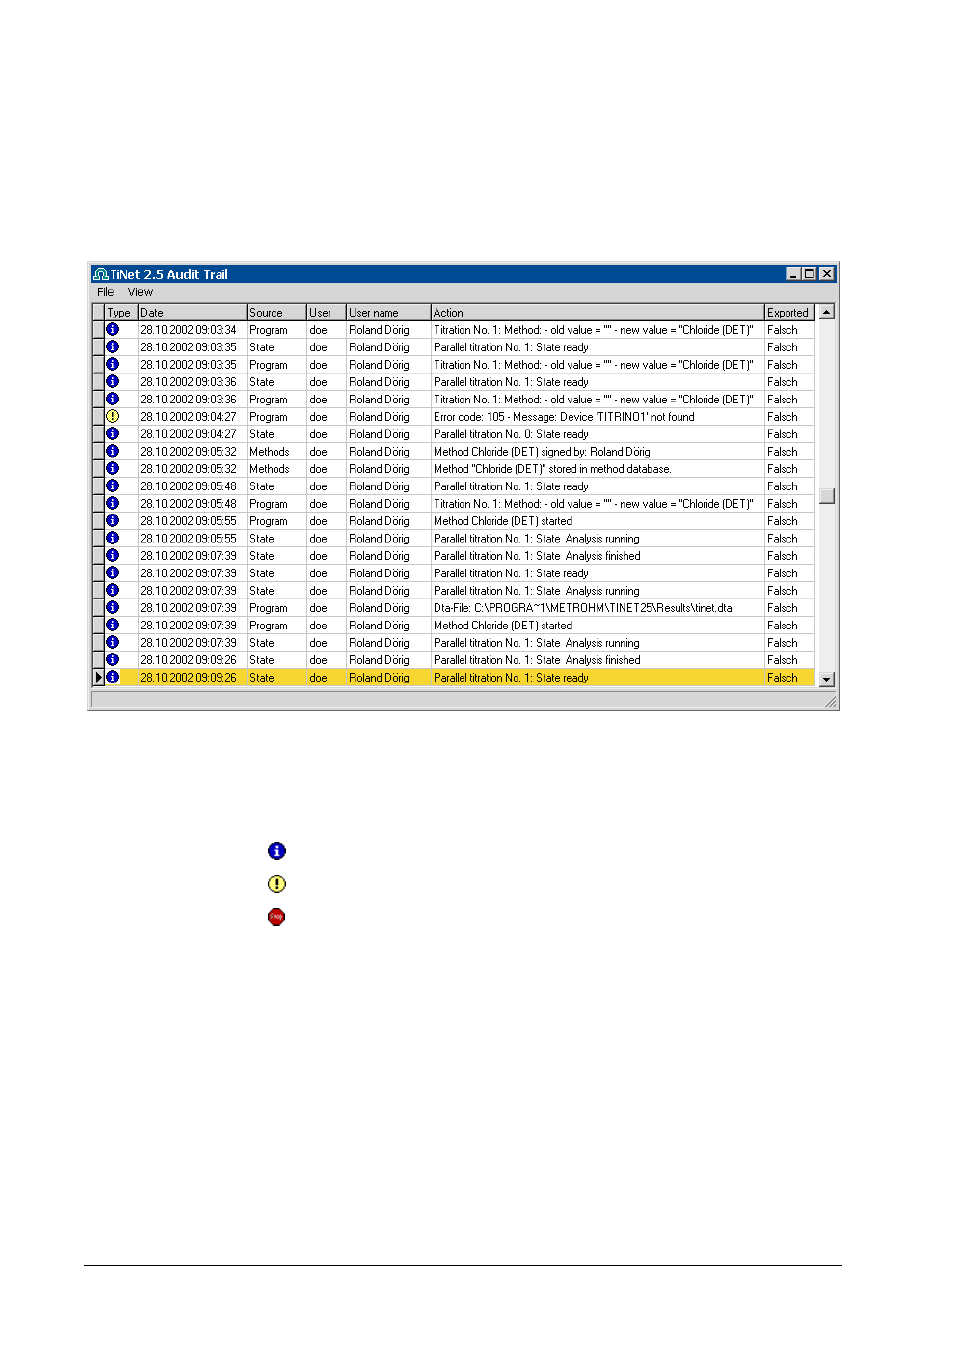Click the yellow warning icon of the error entry
Screen dimensions: 954x1350
(113, 416)
